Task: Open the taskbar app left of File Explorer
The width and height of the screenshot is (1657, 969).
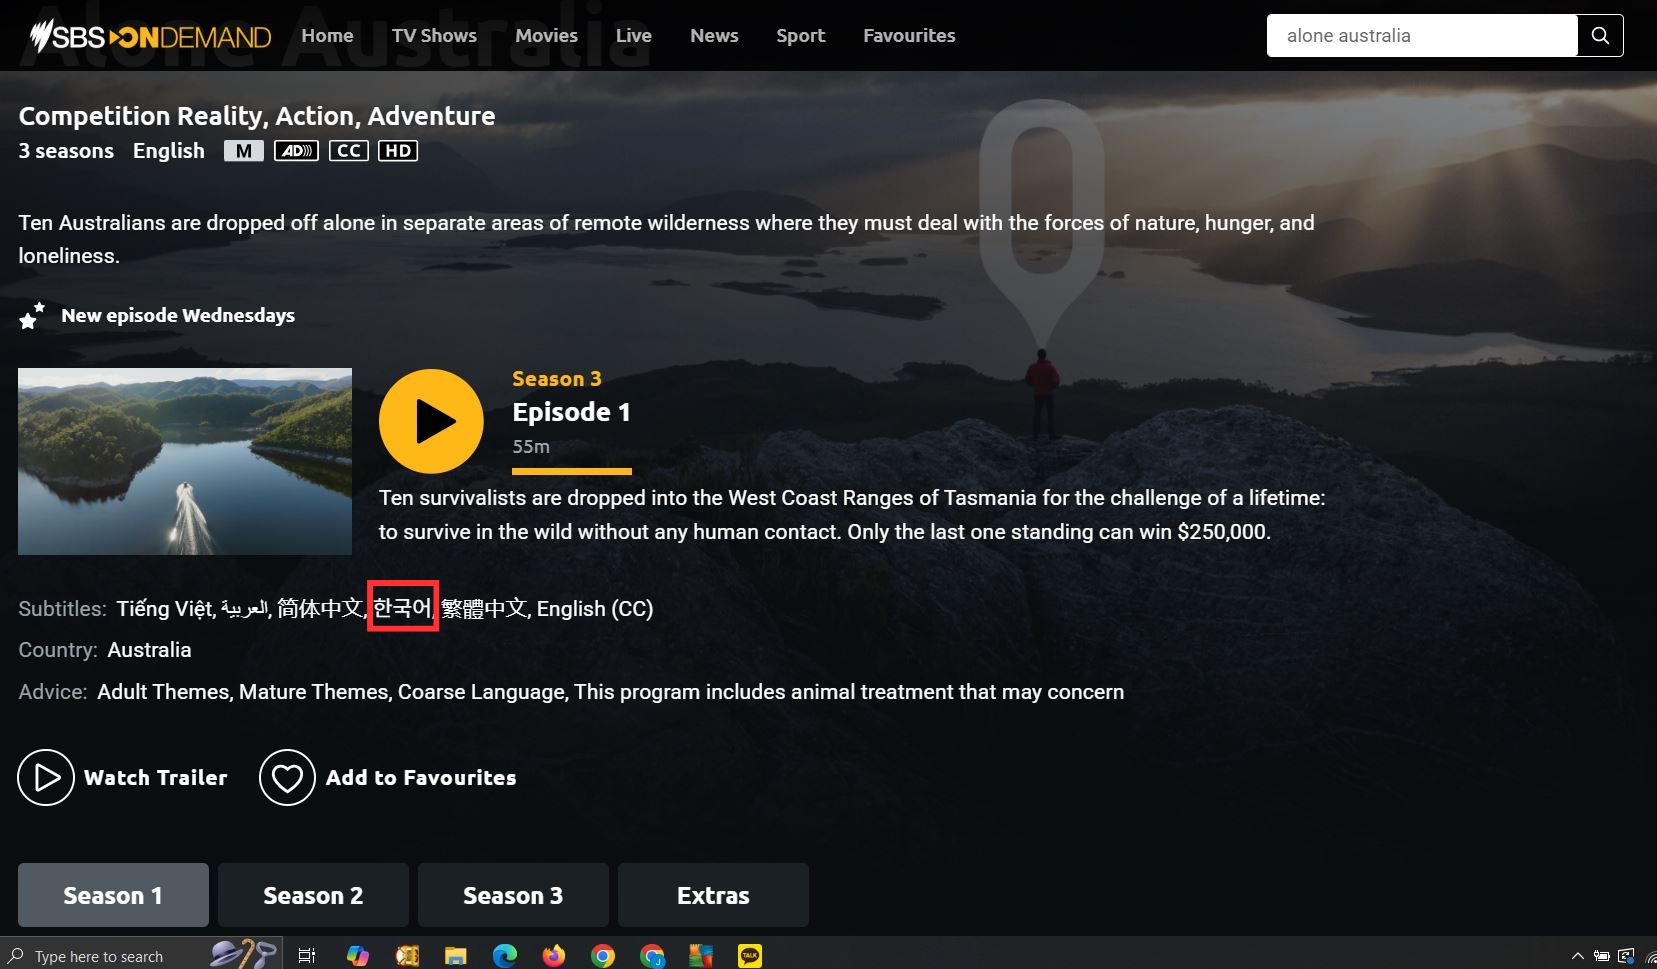Action: 407,955
